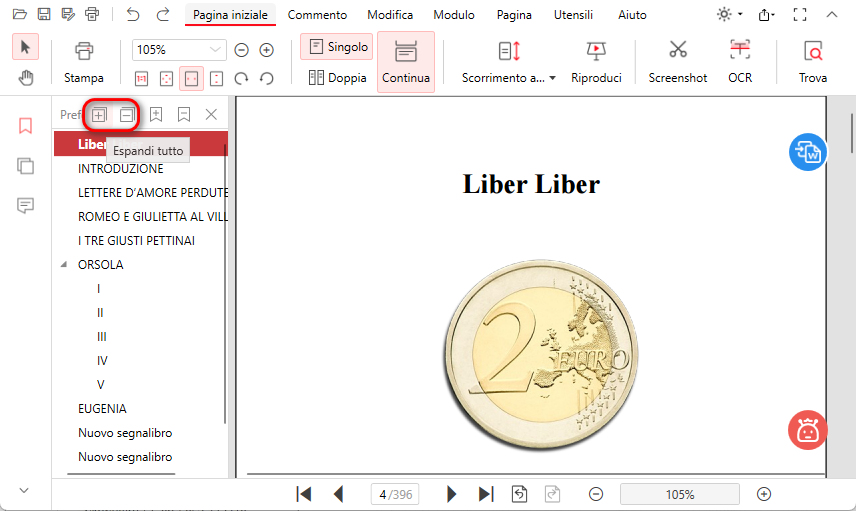This screenshot has width=856, height=511.
Task: Select Doppia page layout
Action: (337, 78)
